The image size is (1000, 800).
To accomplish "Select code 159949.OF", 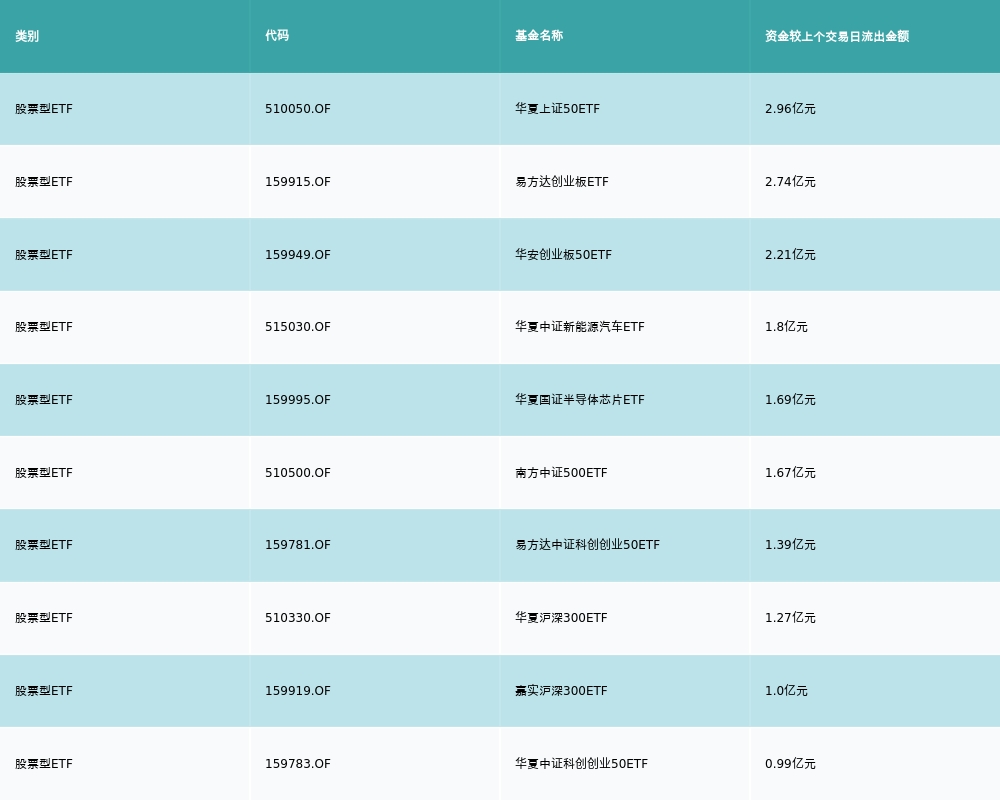I will click(298, 255).
